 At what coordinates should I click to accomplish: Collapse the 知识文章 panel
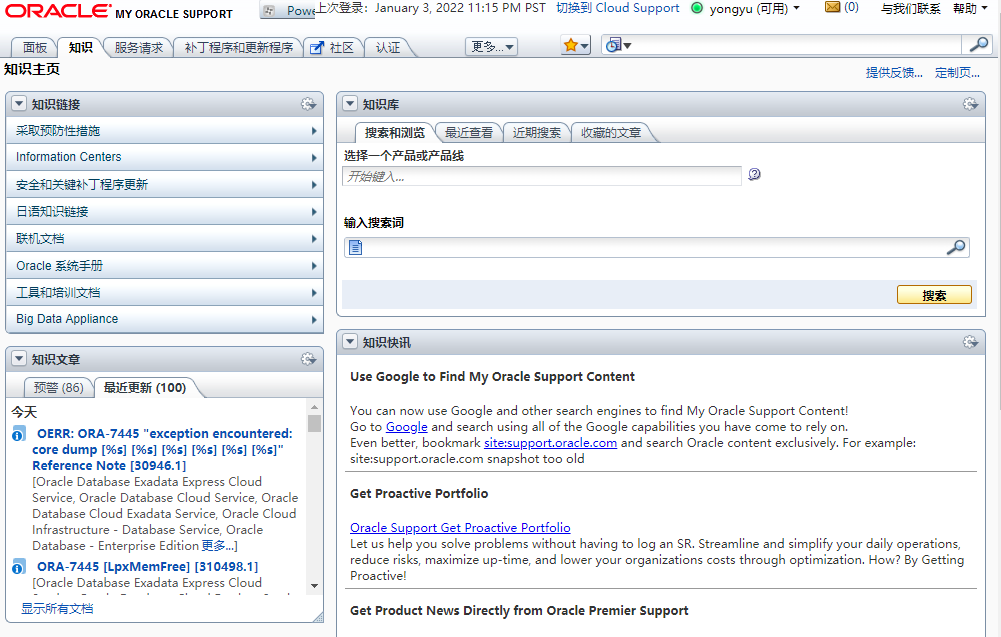coord(19,359)
